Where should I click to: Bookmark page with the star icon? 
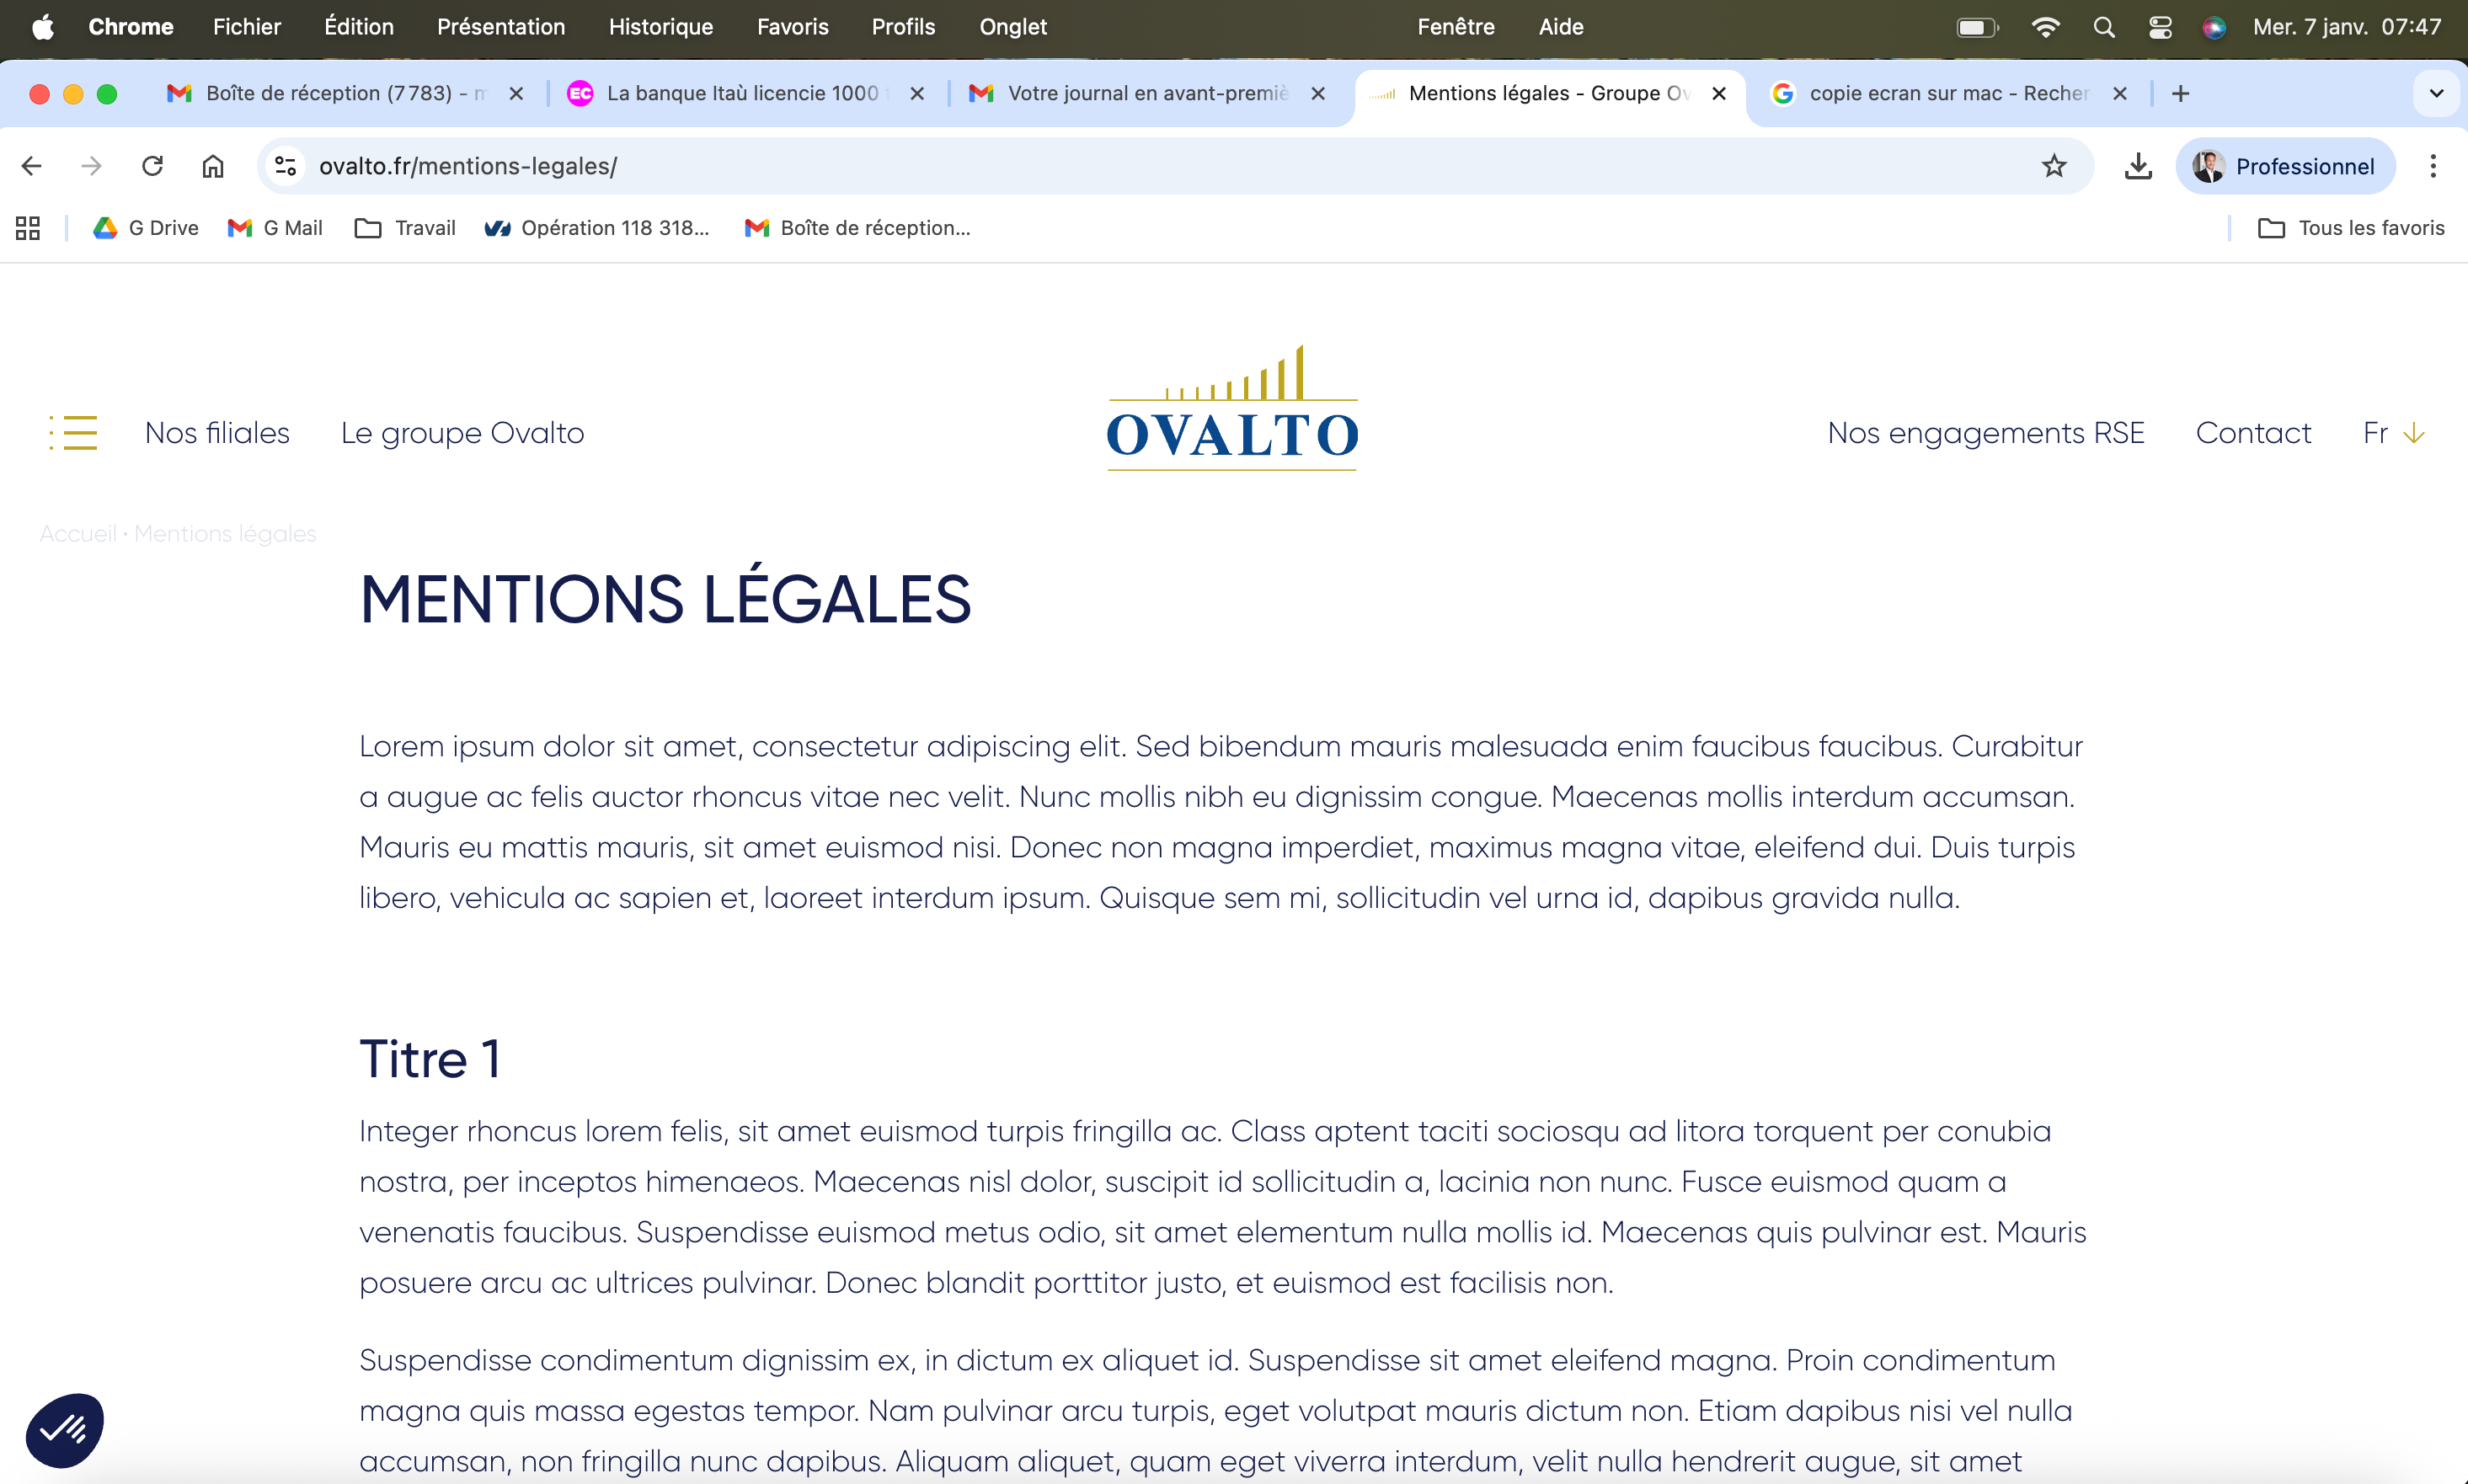pyautogui.click(x=2054, y=166)
